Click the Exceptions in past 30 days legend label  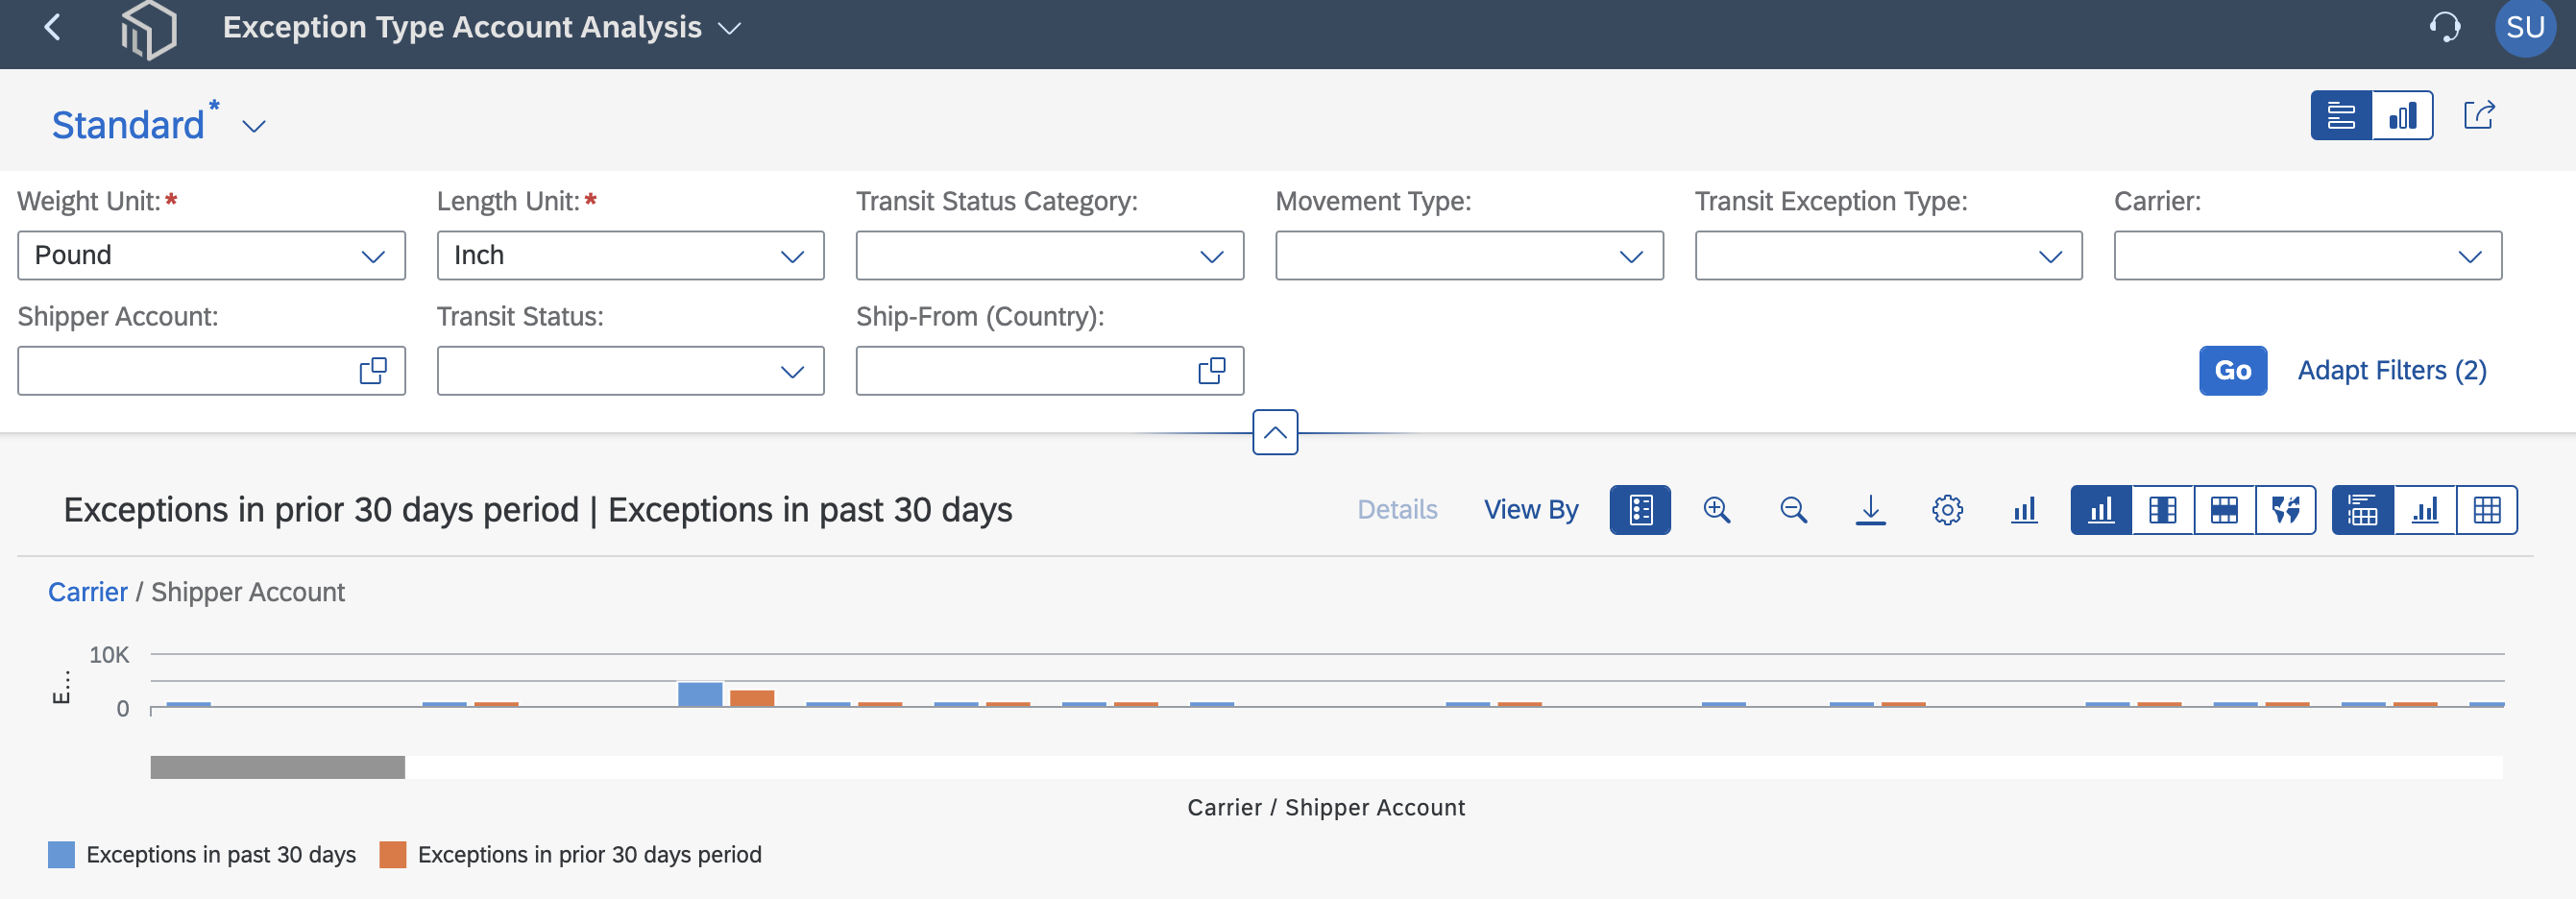(x=221, y=855)
